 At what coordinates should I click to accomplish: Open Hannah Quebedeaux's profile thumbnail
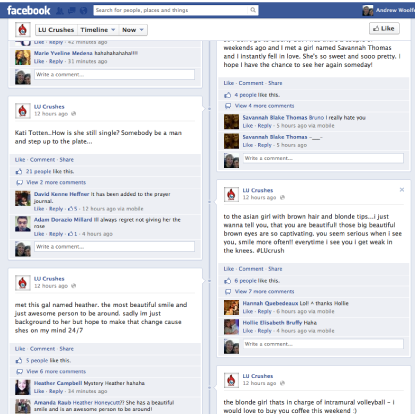[231, 307]
